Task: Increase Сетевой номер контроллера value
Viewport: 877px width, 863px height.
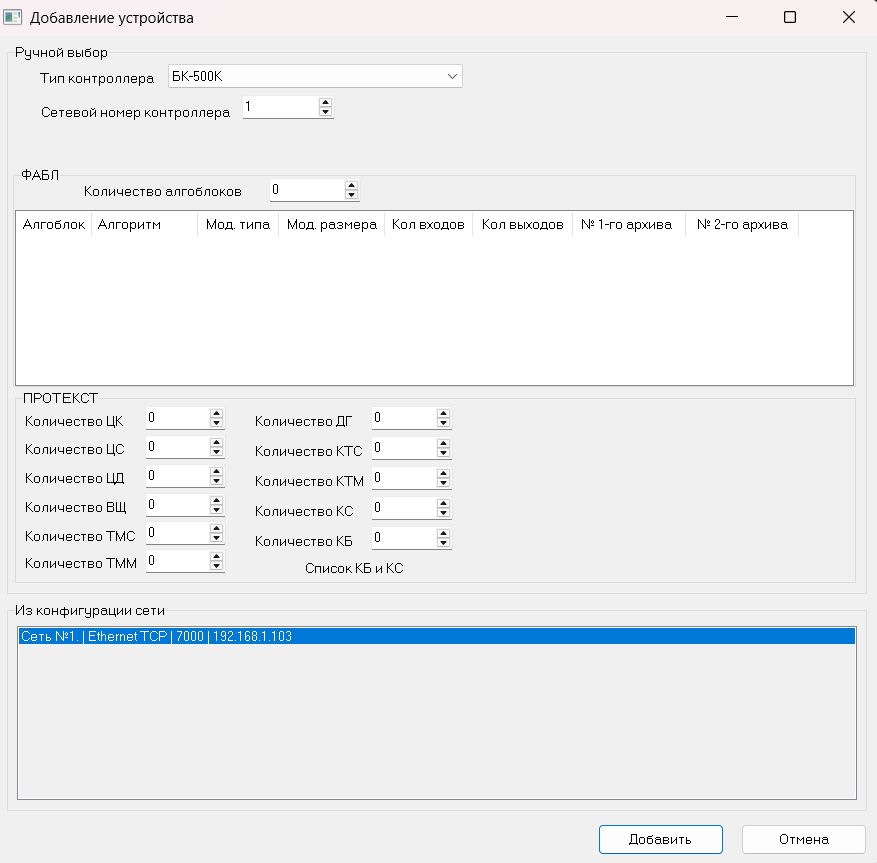Action: 325,102
